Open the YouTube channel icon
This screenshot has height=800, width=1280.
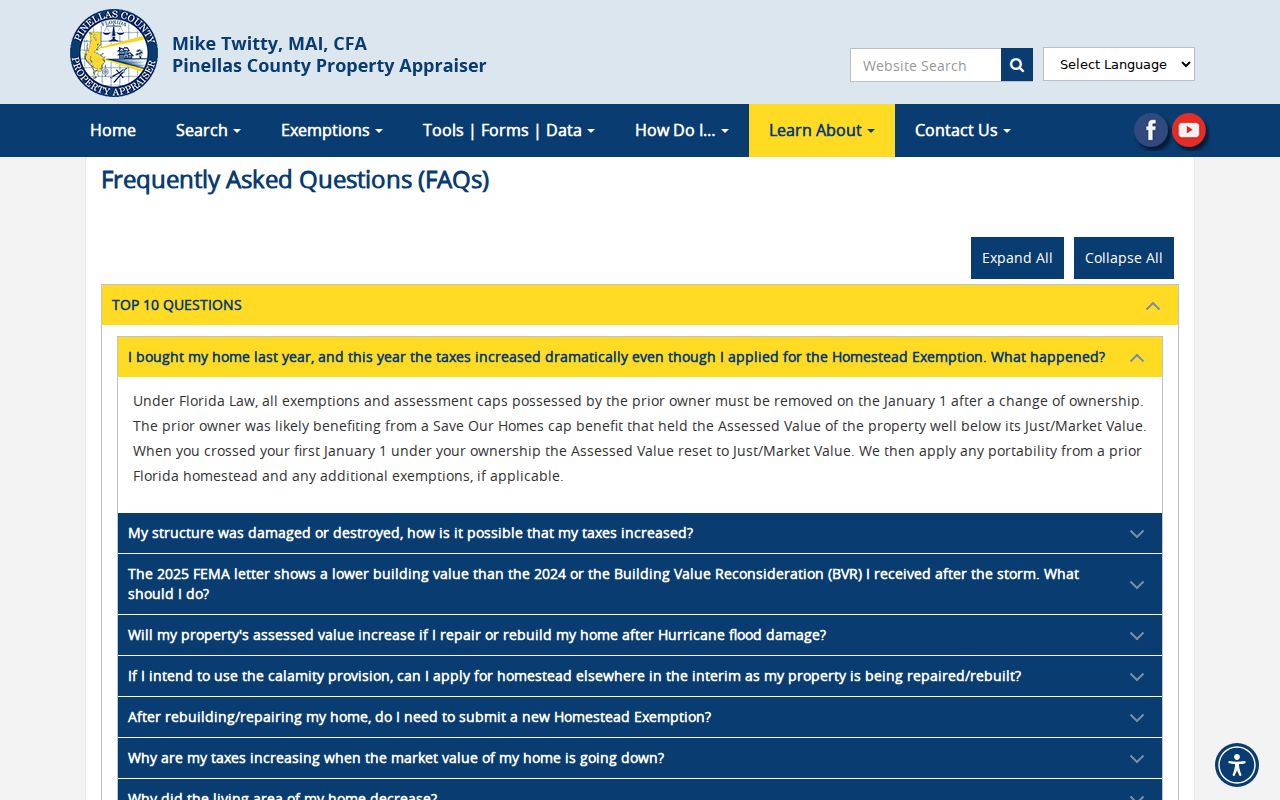point(1188,130)
